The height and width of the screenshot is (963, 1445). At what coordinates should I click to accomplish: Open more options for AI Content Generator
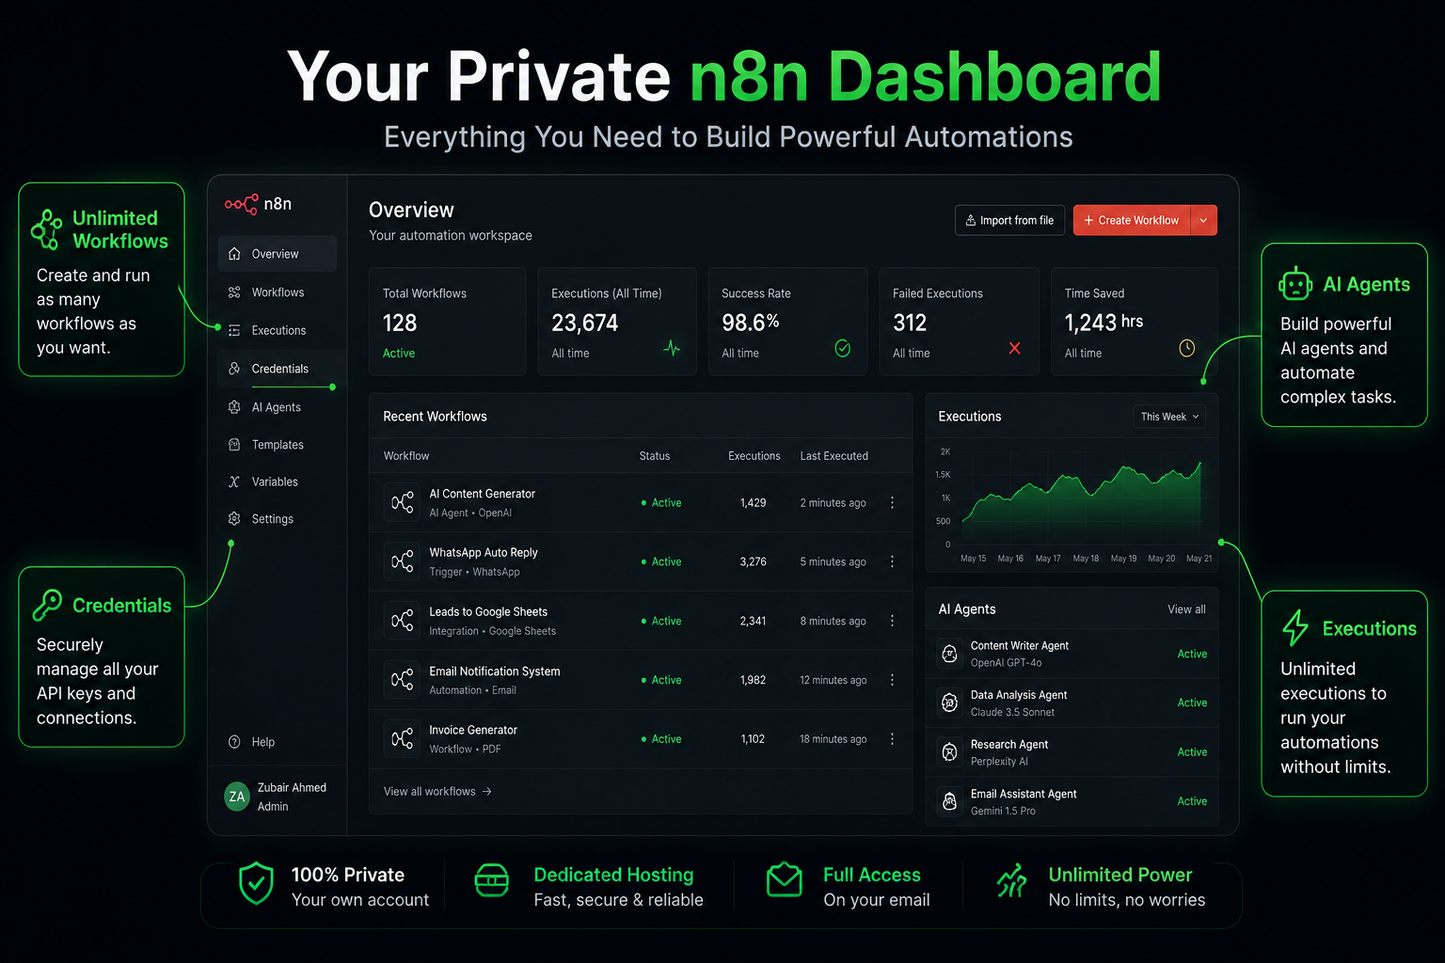pos(892,503)
